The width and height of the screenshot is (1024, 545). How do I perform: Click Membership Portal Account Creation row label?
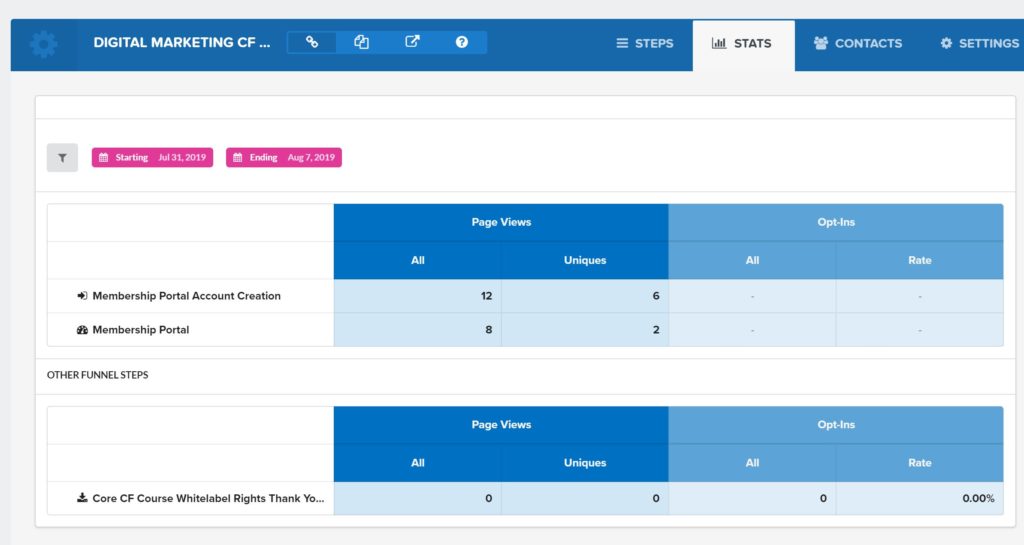[186, 296]
